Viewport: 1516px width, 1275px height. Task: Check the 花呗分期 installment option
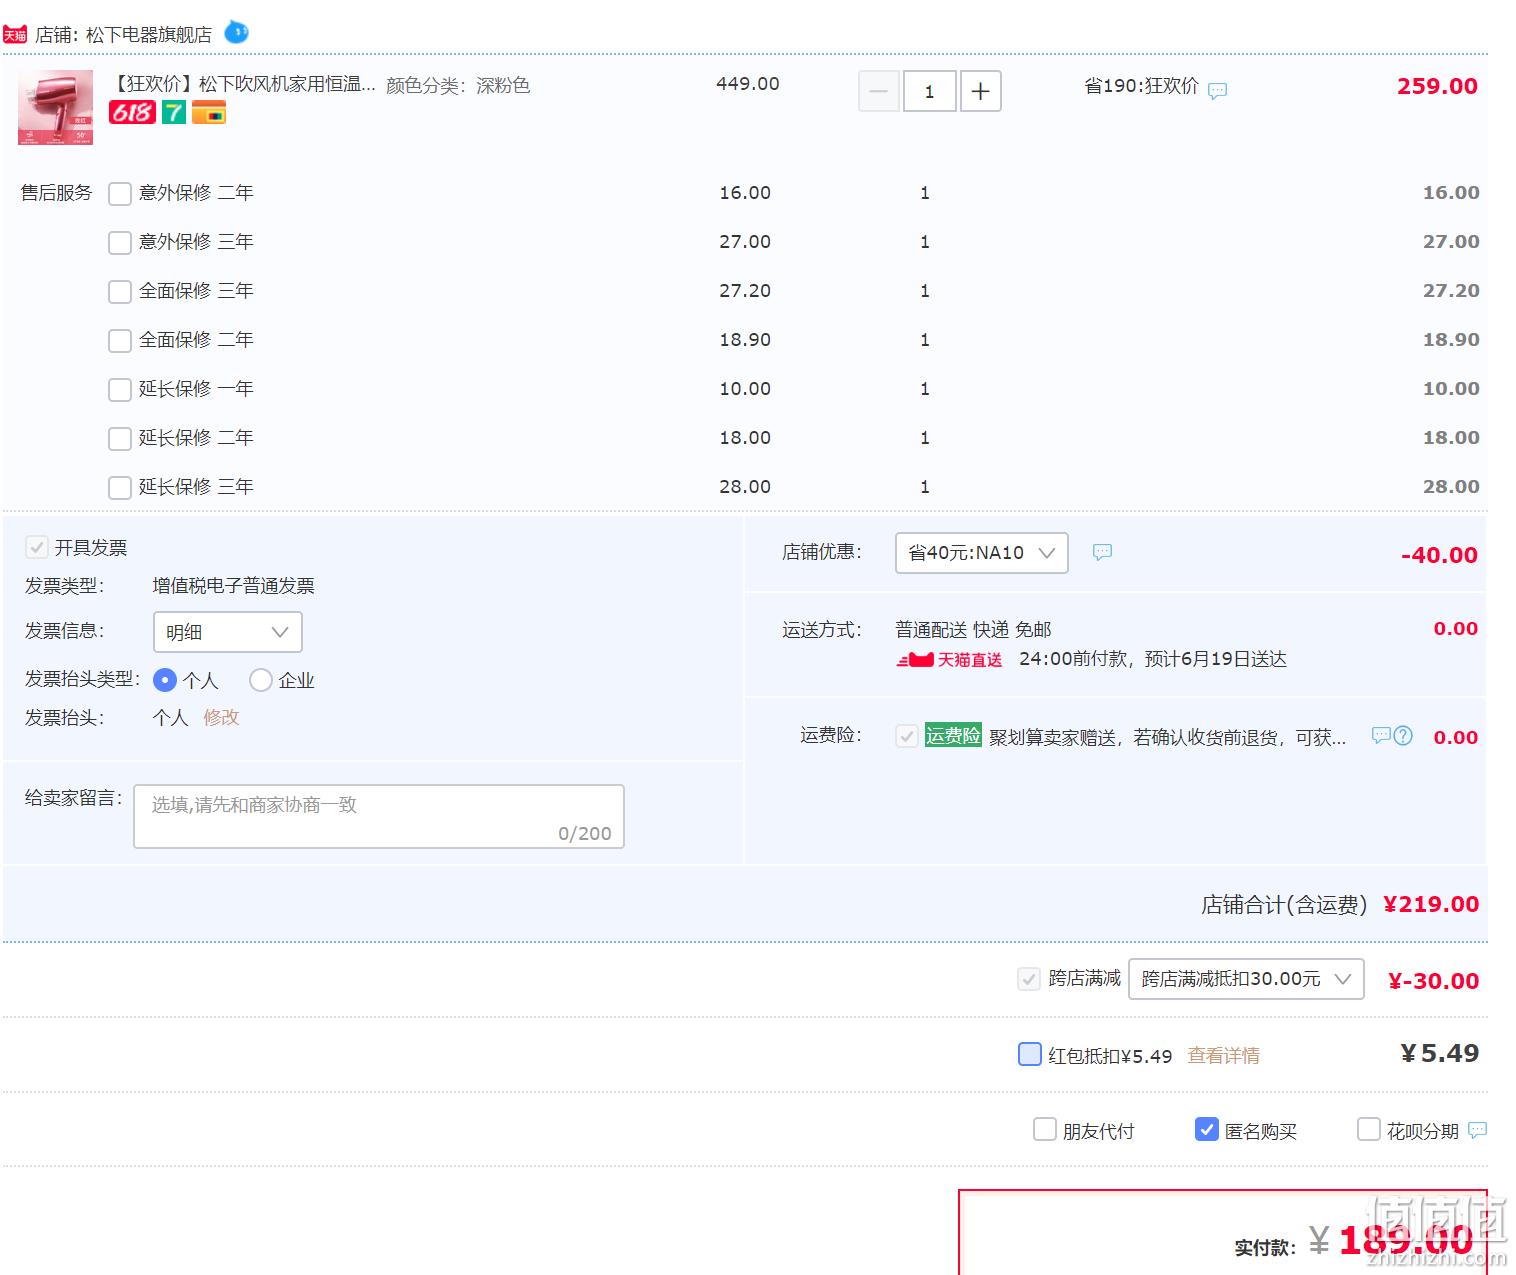(1369, 1129)
